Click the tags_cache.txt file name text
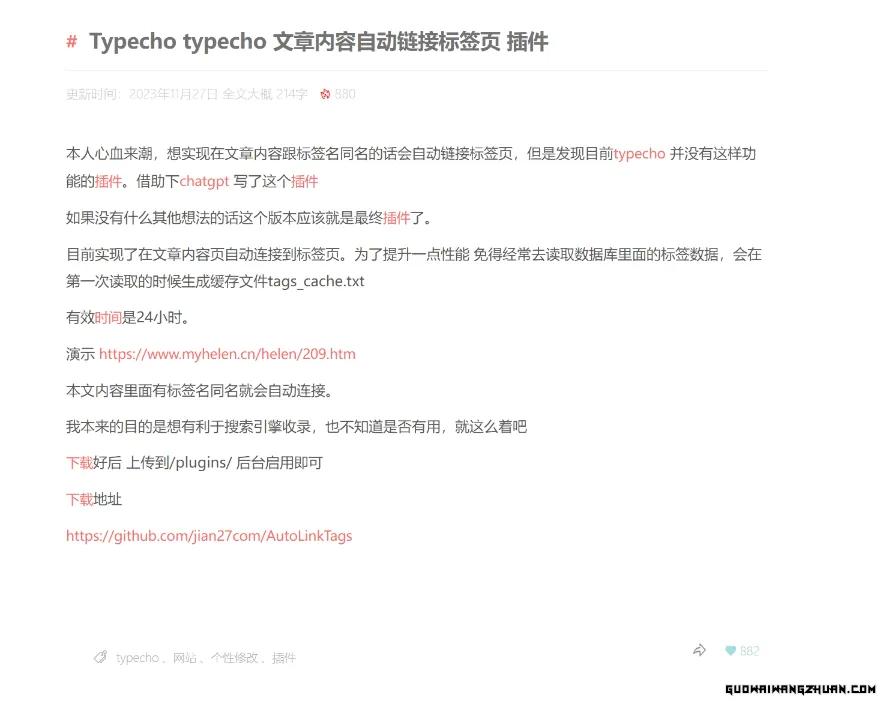886x704 pixels. (316, 281)
